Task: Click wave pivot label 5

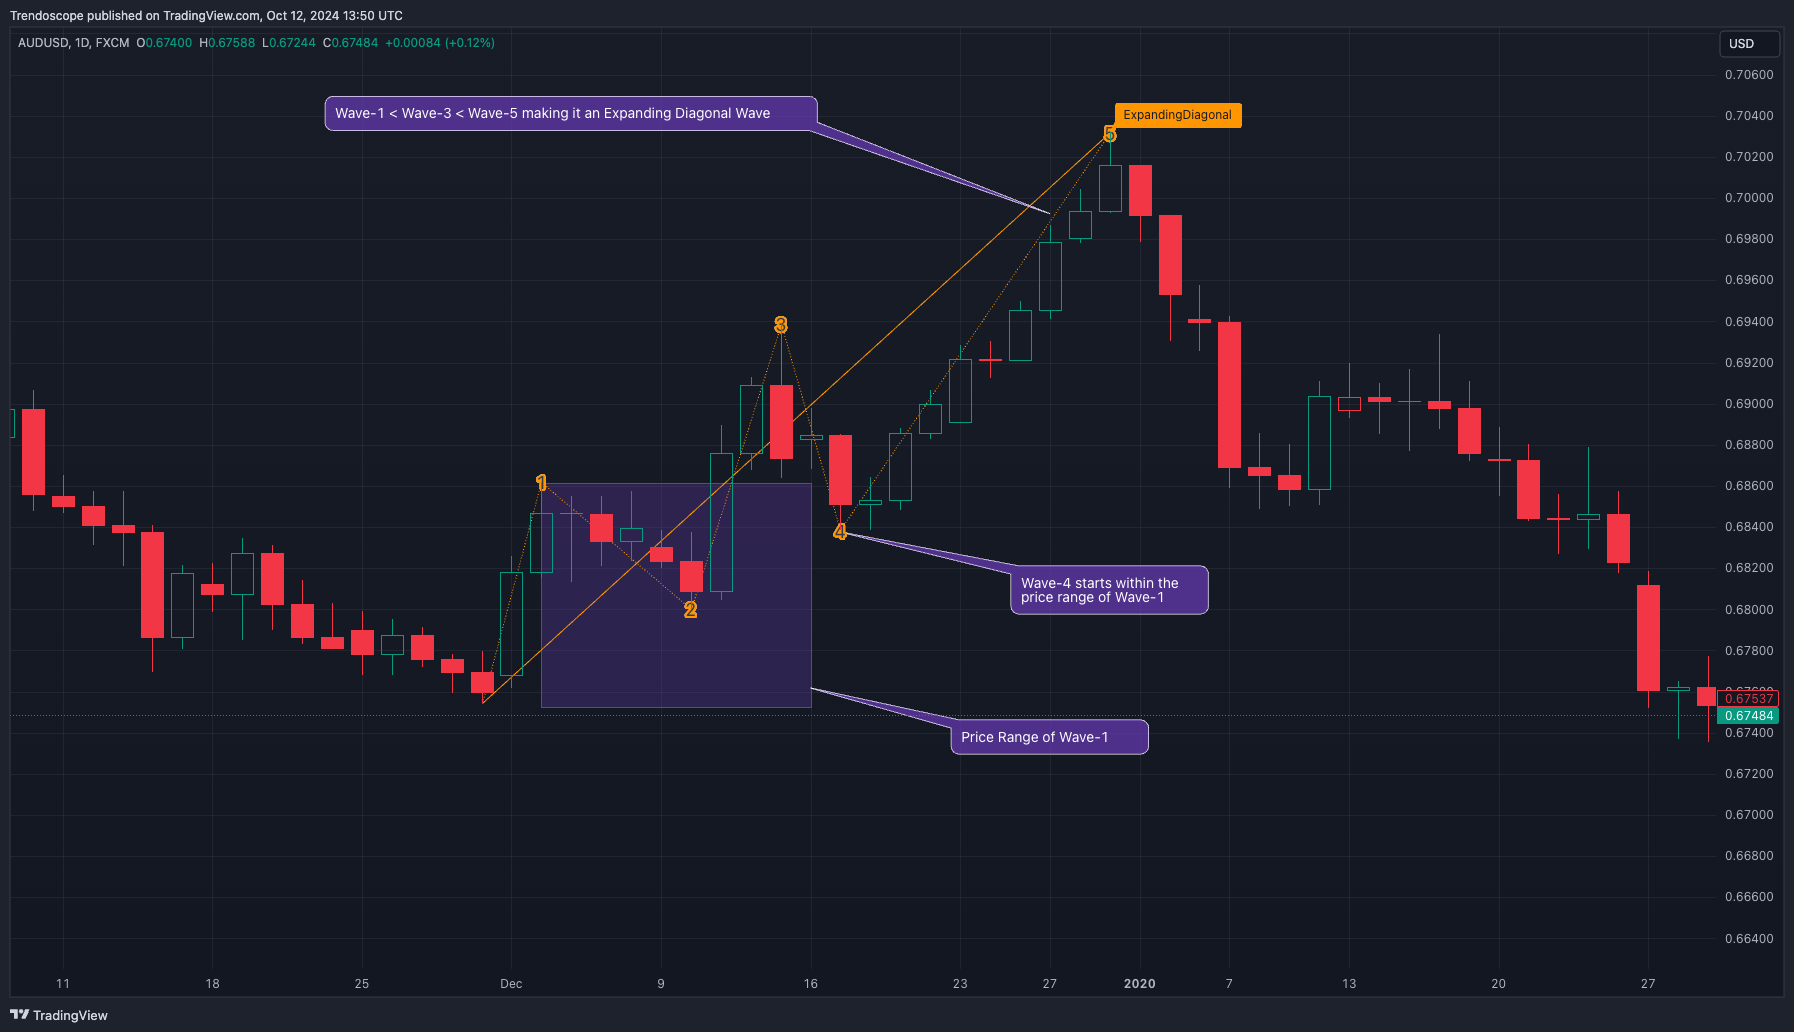Action: pos(1110,134)
